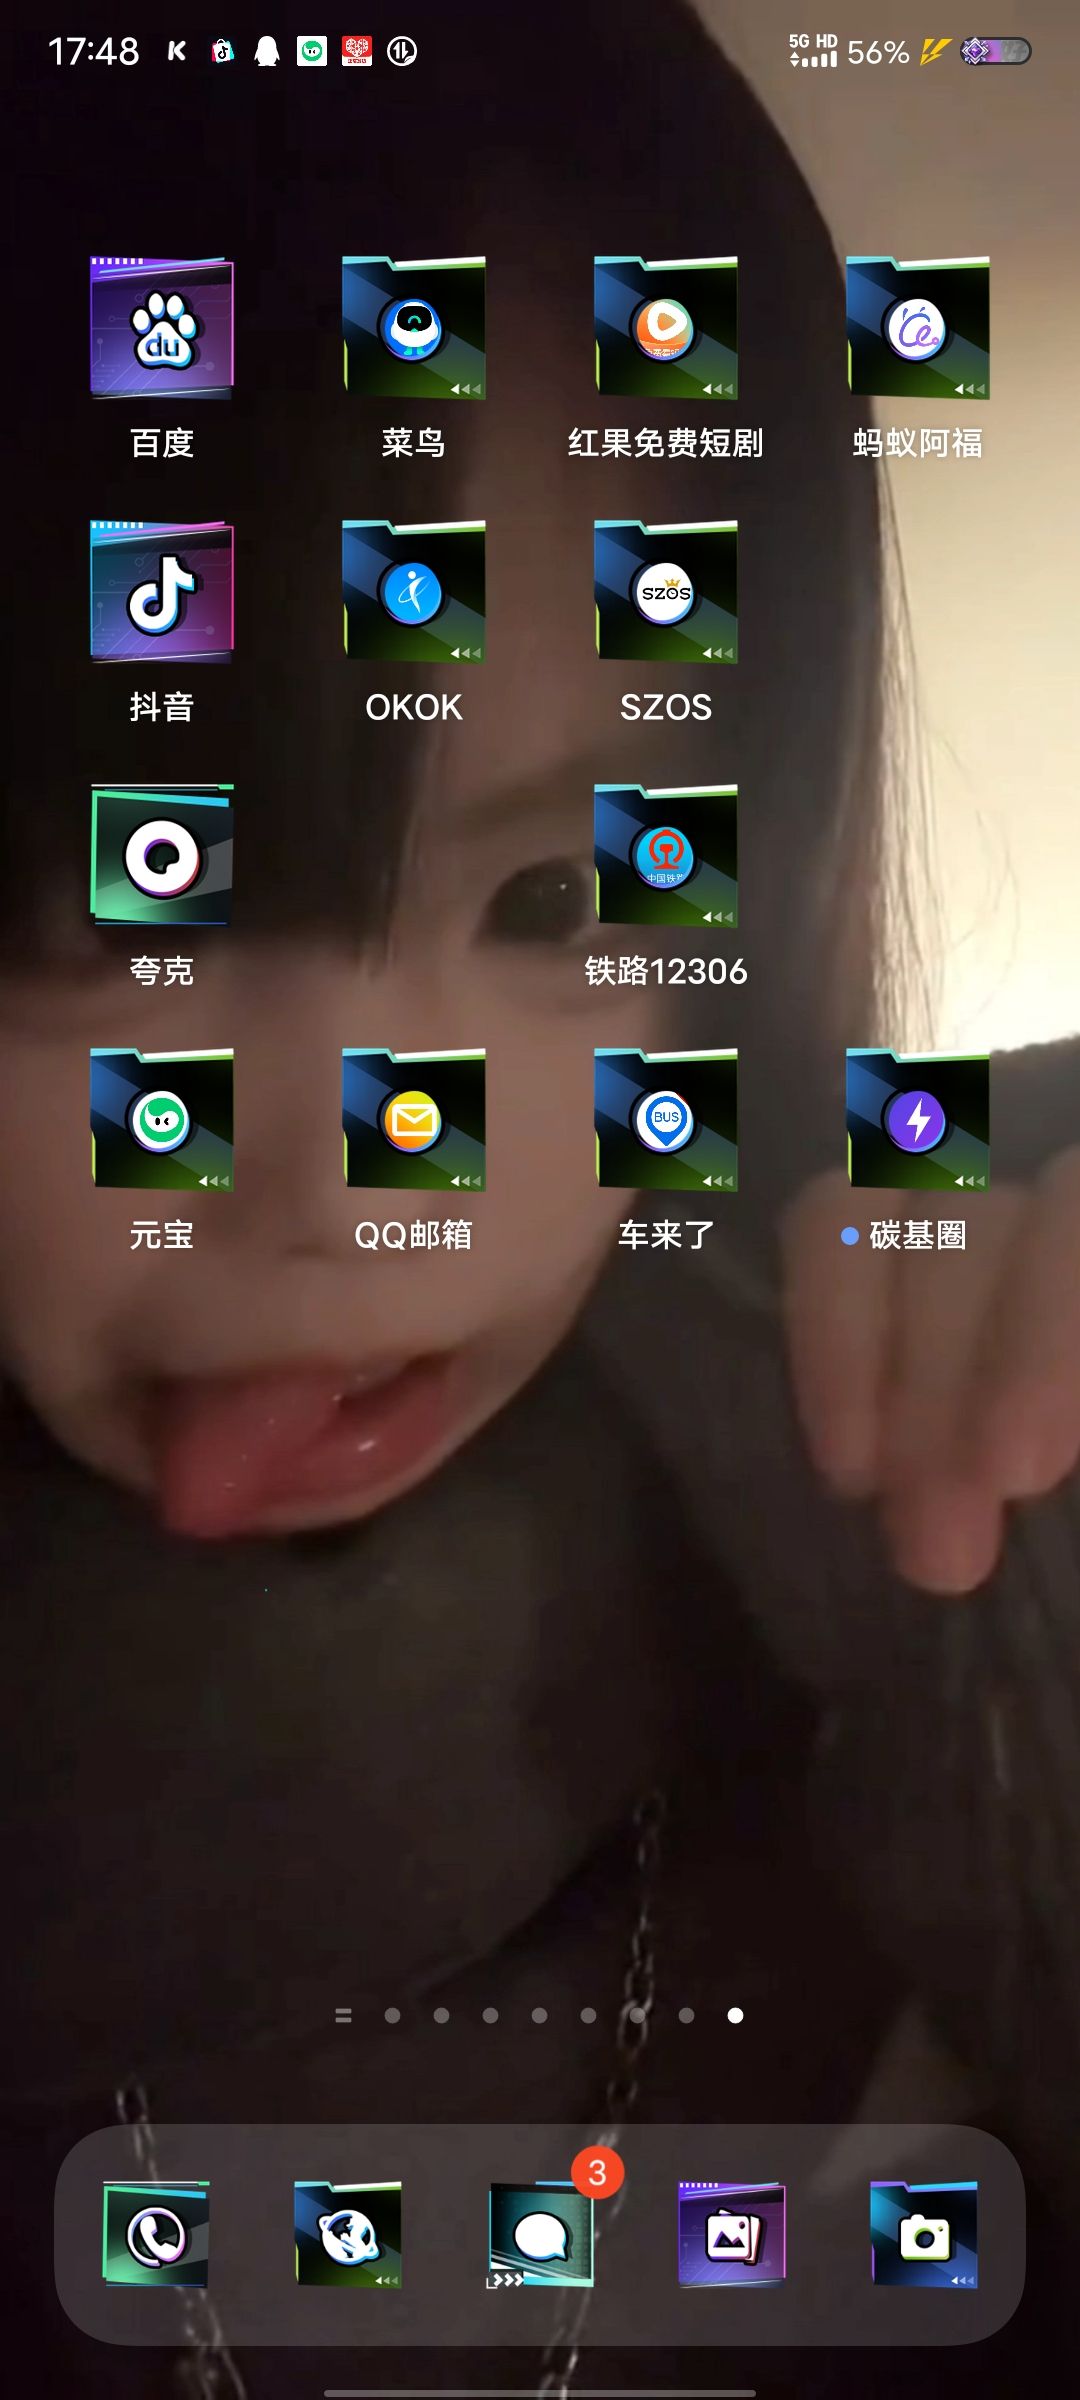Viewport: 1080px width, 2400px height.
Task: Open the Baidu app
Action: click(x=162, y=329)
